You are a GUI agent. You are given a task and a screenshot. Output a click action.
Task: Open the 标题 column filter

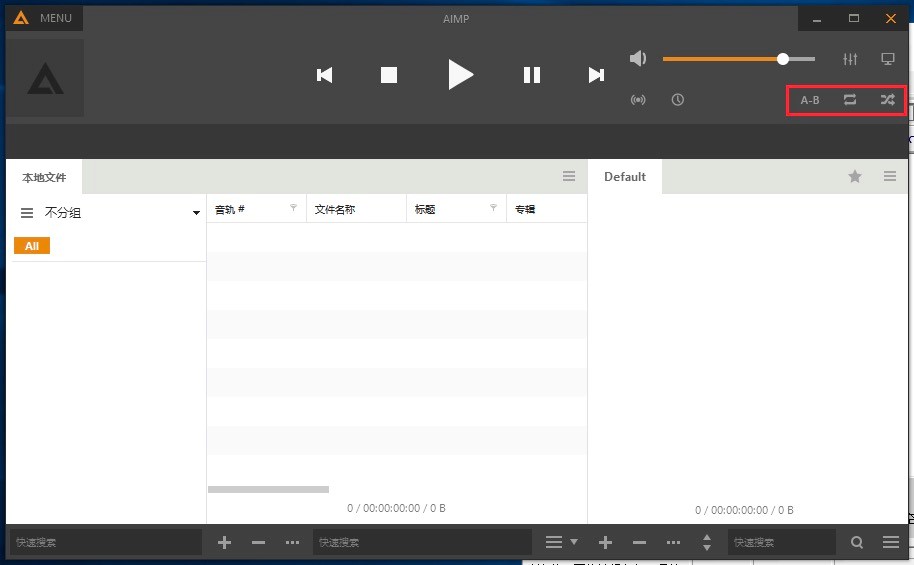click(x=493, y=209)
